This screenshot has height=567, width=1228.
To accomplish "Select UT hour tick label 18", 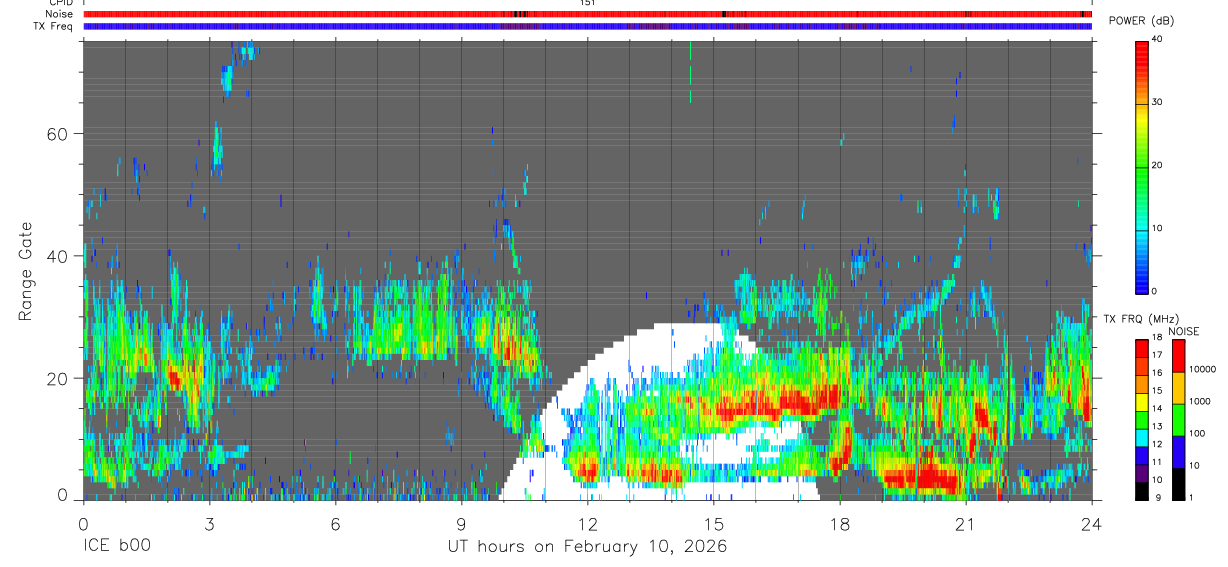I will [839, 523].
